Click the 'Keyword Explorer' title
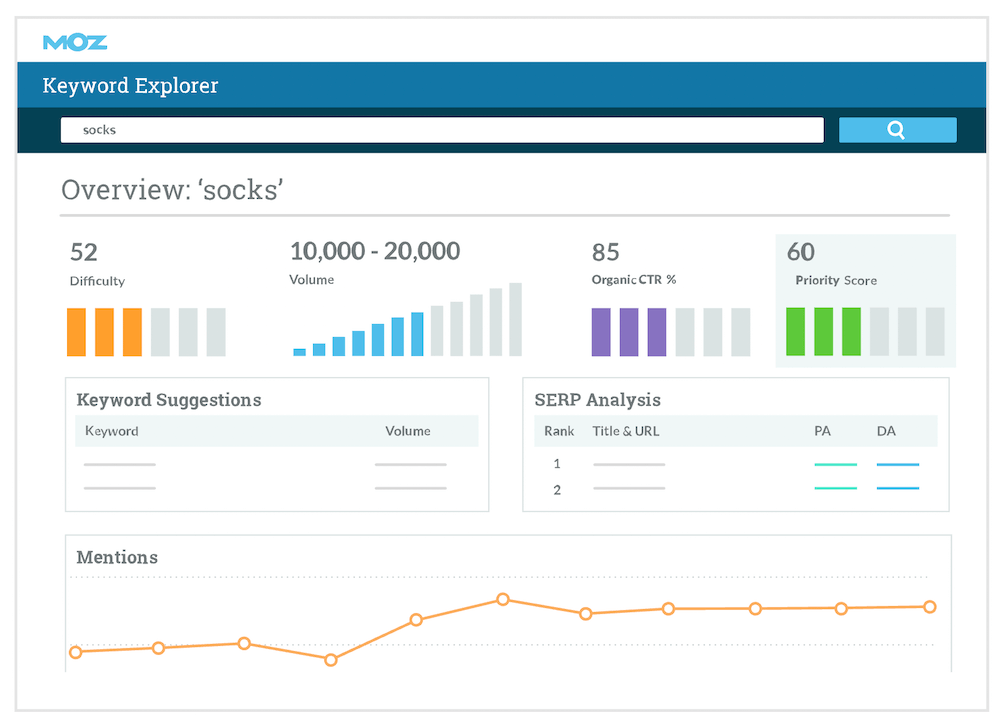 (130, 85)
